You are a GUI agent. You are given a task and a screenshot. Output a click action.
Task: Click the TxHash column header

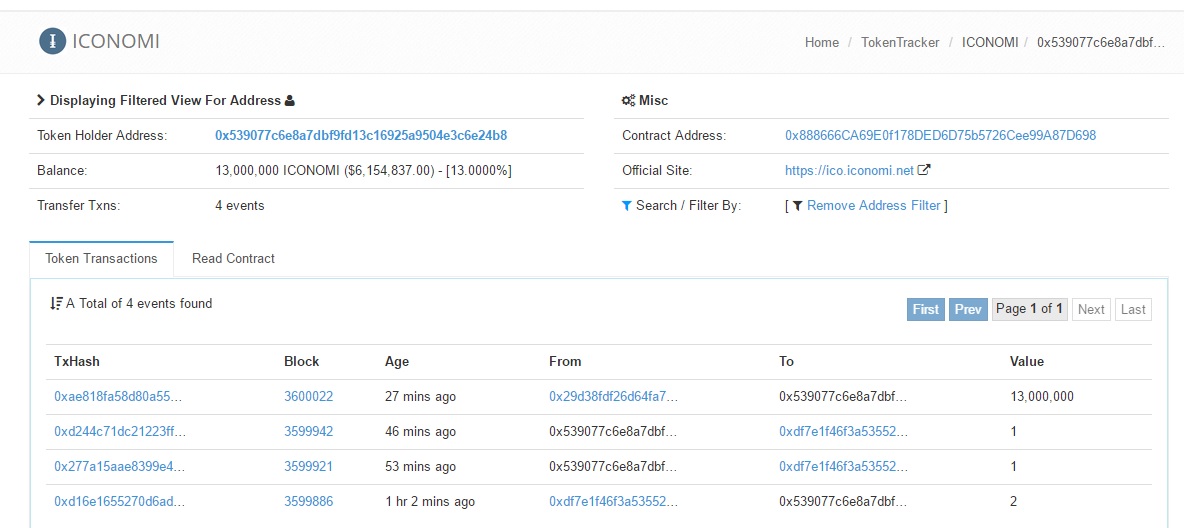77,361
